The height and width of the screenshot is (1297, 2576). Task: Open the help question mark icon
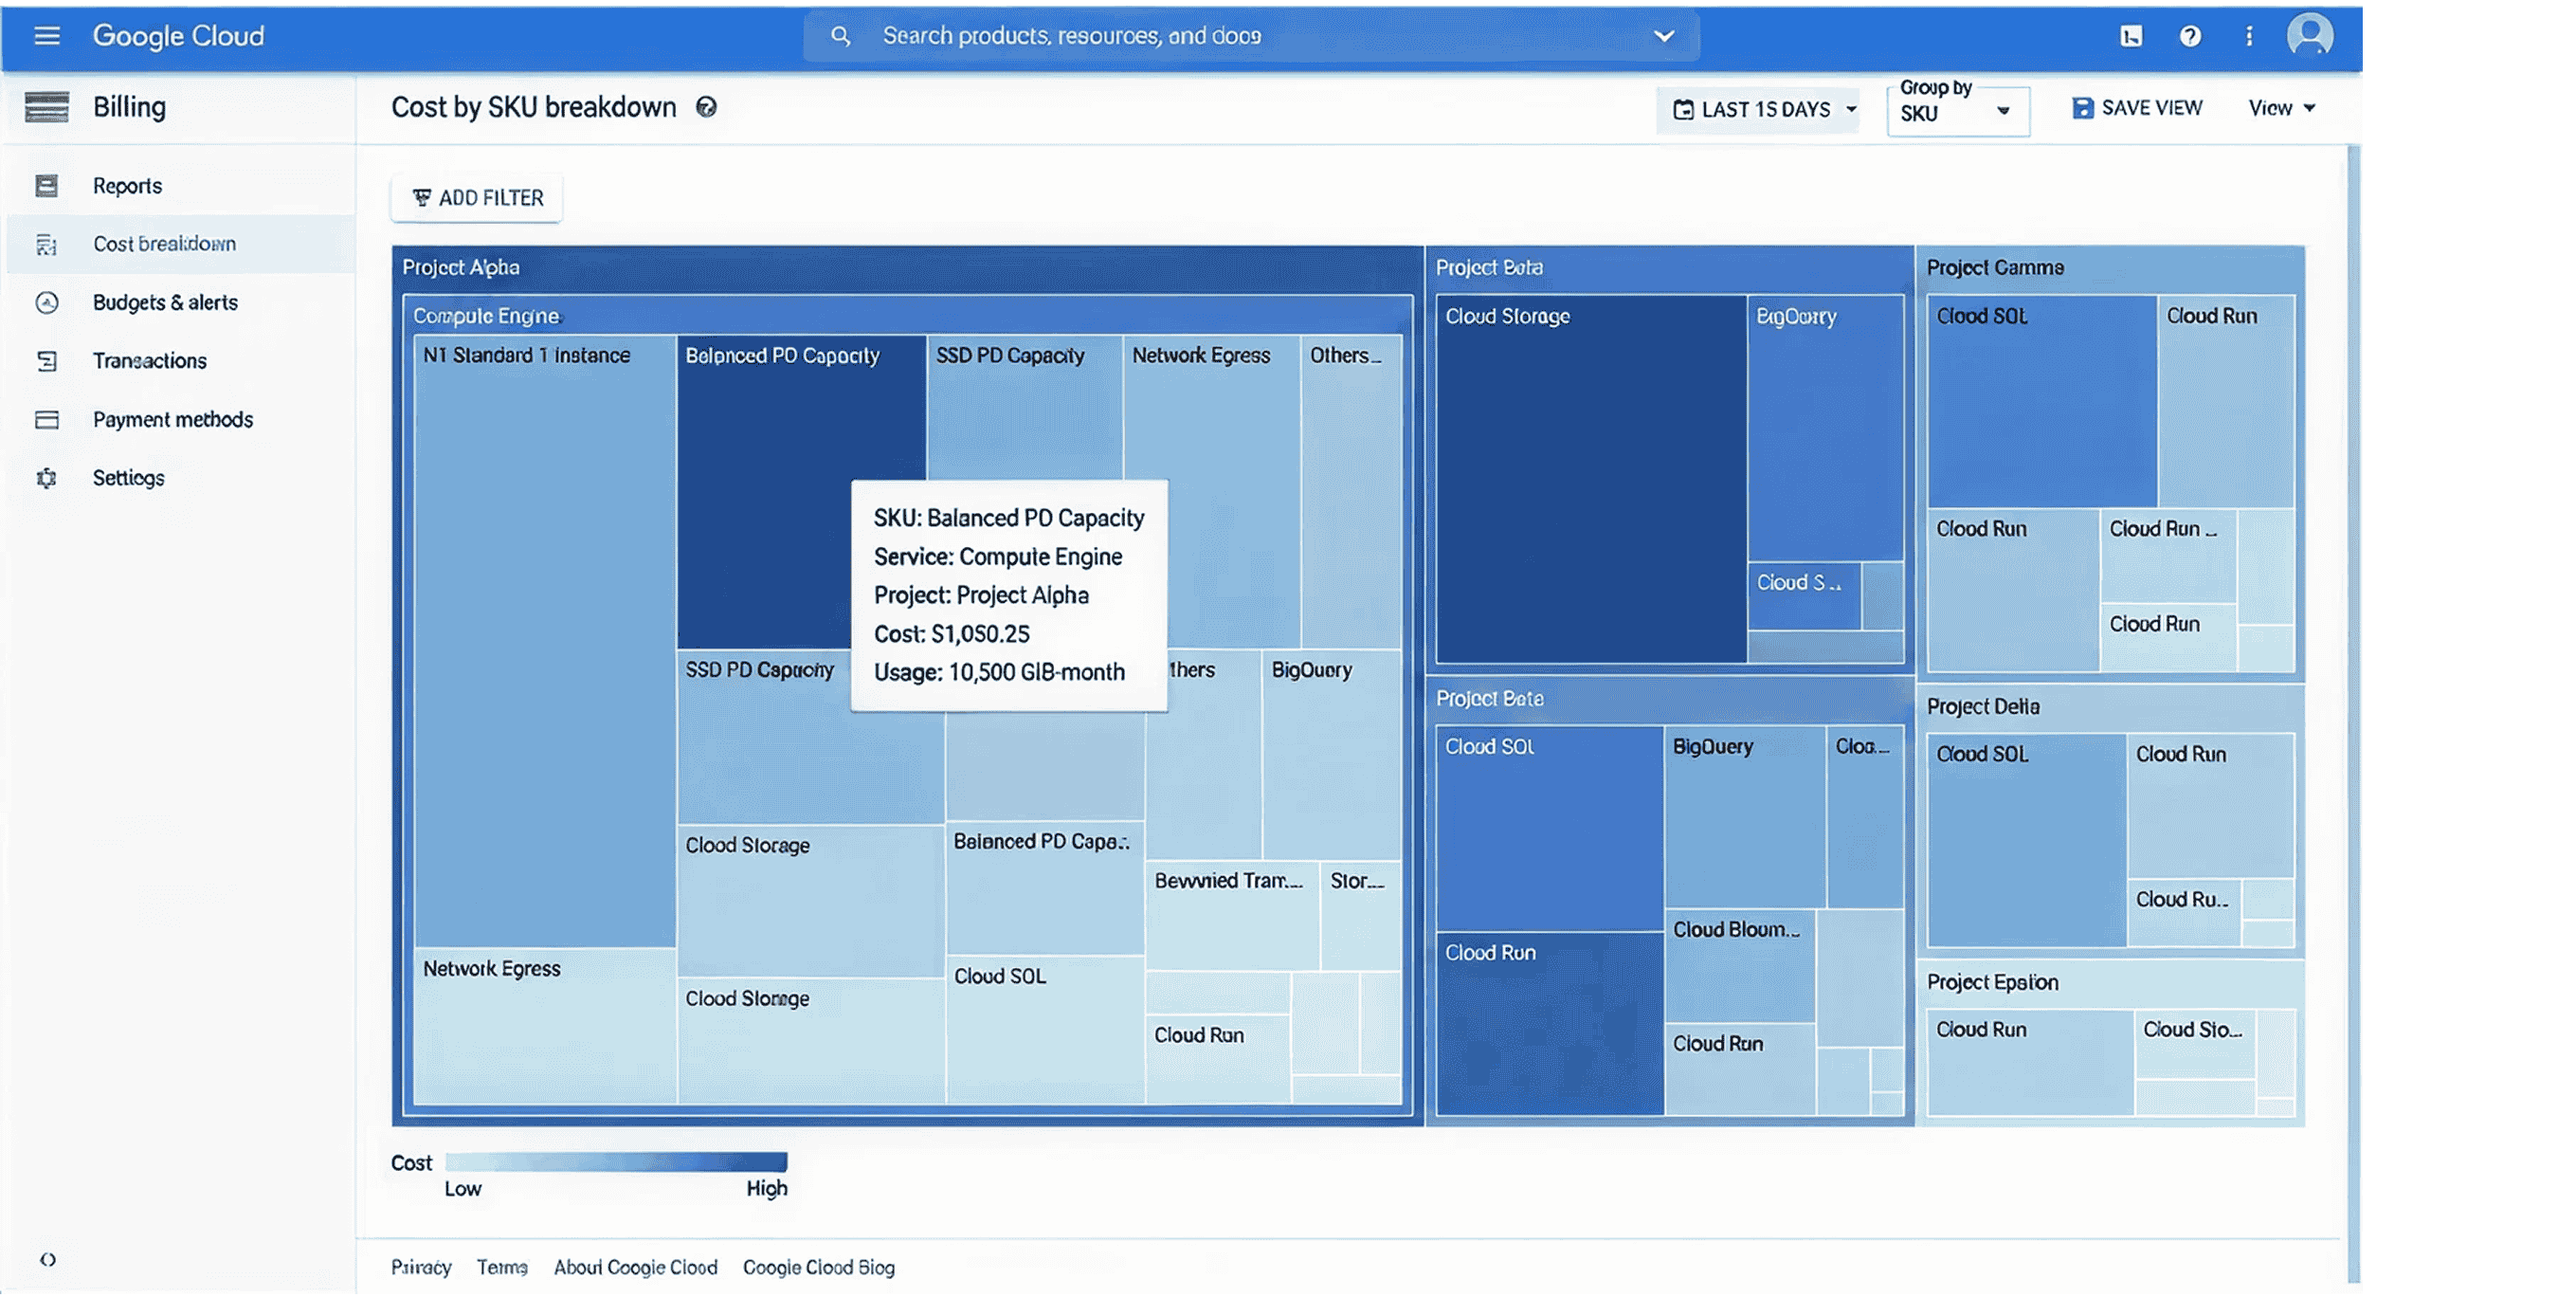point(2190,36)
